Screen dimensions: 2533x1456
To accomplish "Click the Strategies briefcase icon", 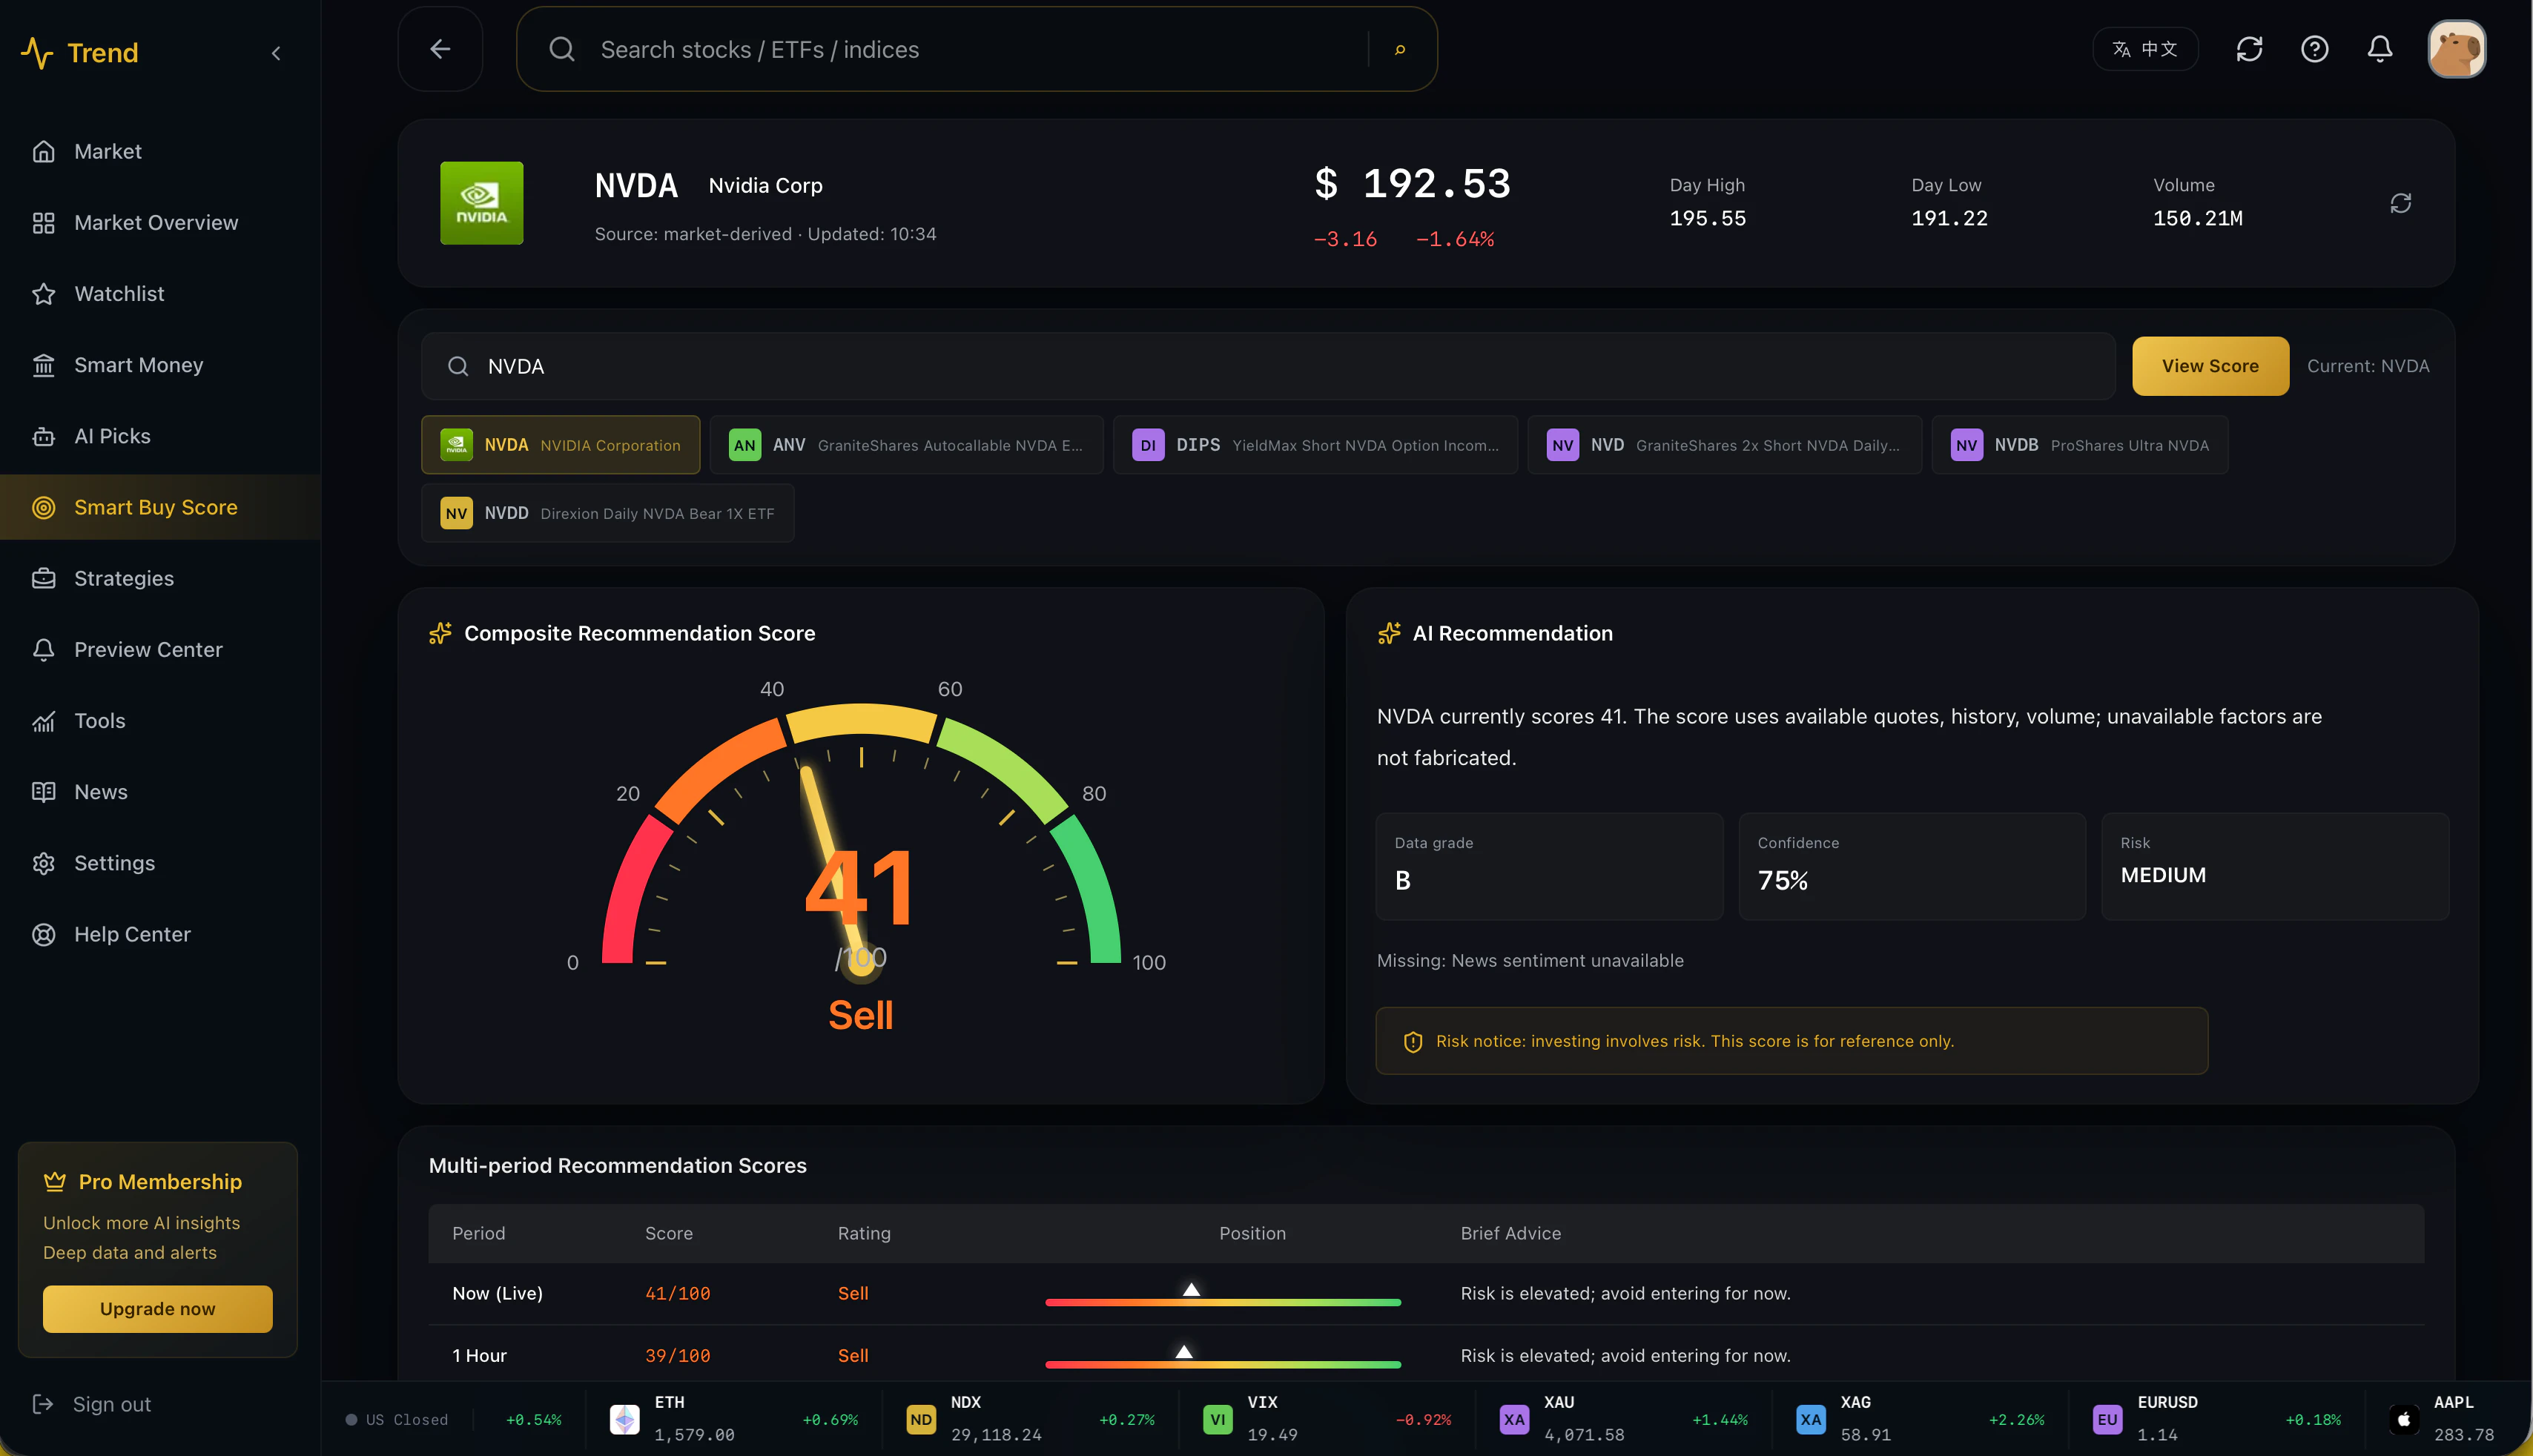I will tap(43, 578).
